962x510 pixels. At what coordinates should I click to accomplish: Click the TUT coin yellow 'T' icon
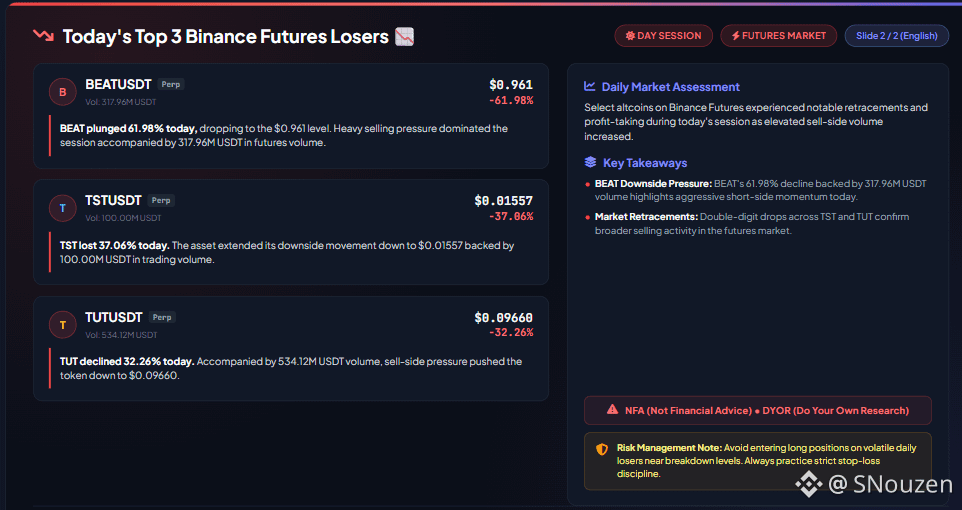tap(63, 325)
